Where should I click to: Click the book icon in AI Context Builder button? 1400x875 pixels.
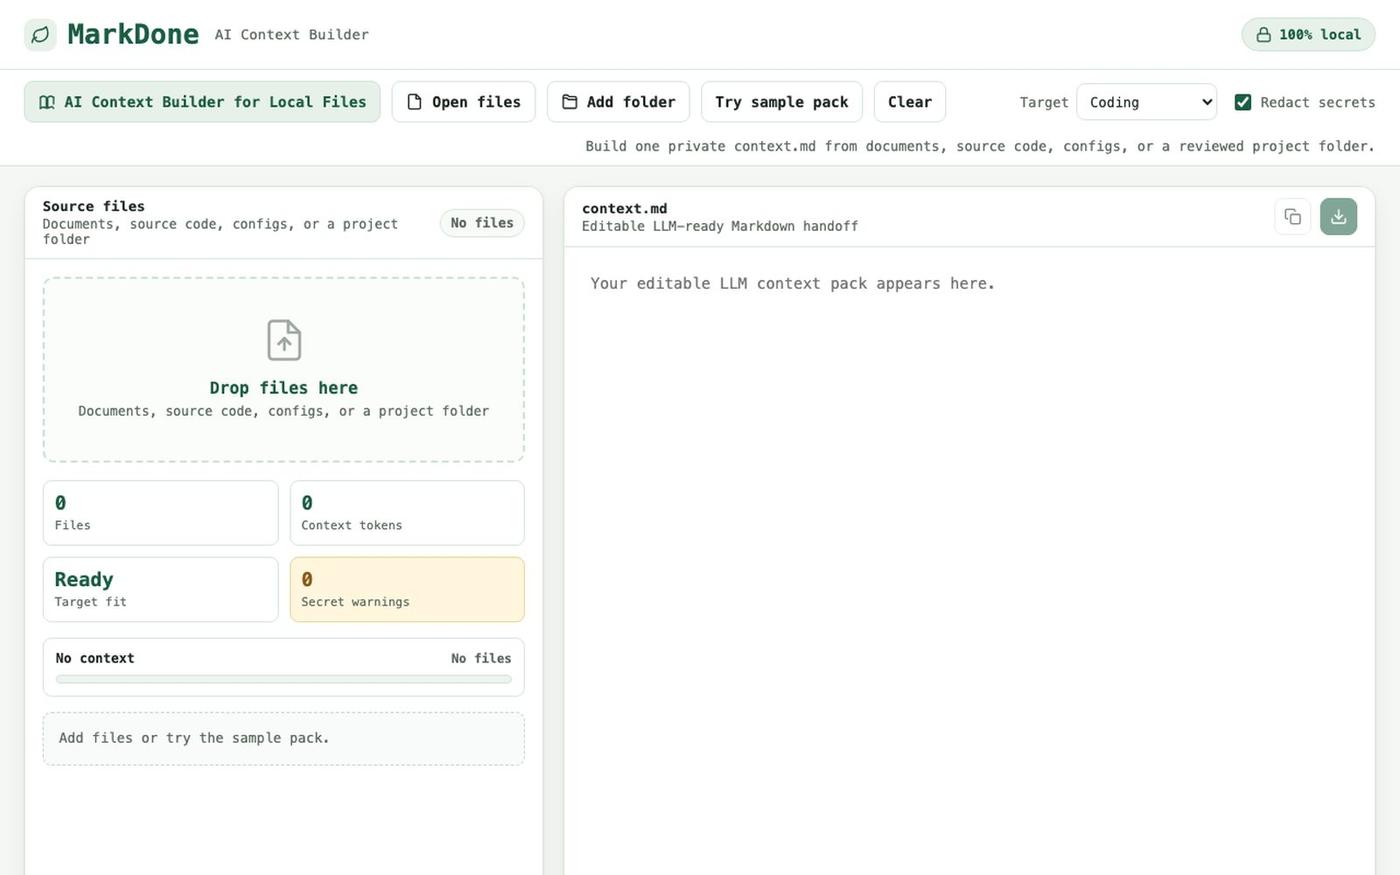click(x=47, y=102)
